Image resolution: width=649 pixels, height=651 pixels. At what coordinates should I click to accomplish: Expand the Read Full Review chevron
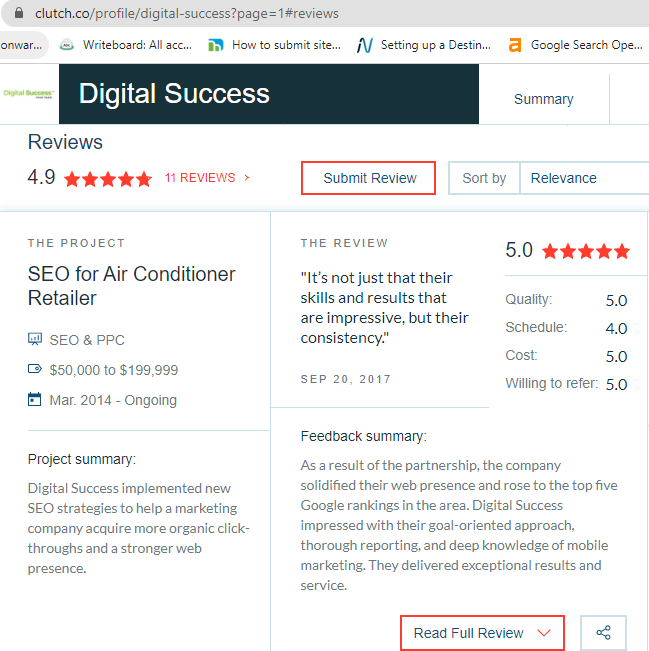point(544,633)
